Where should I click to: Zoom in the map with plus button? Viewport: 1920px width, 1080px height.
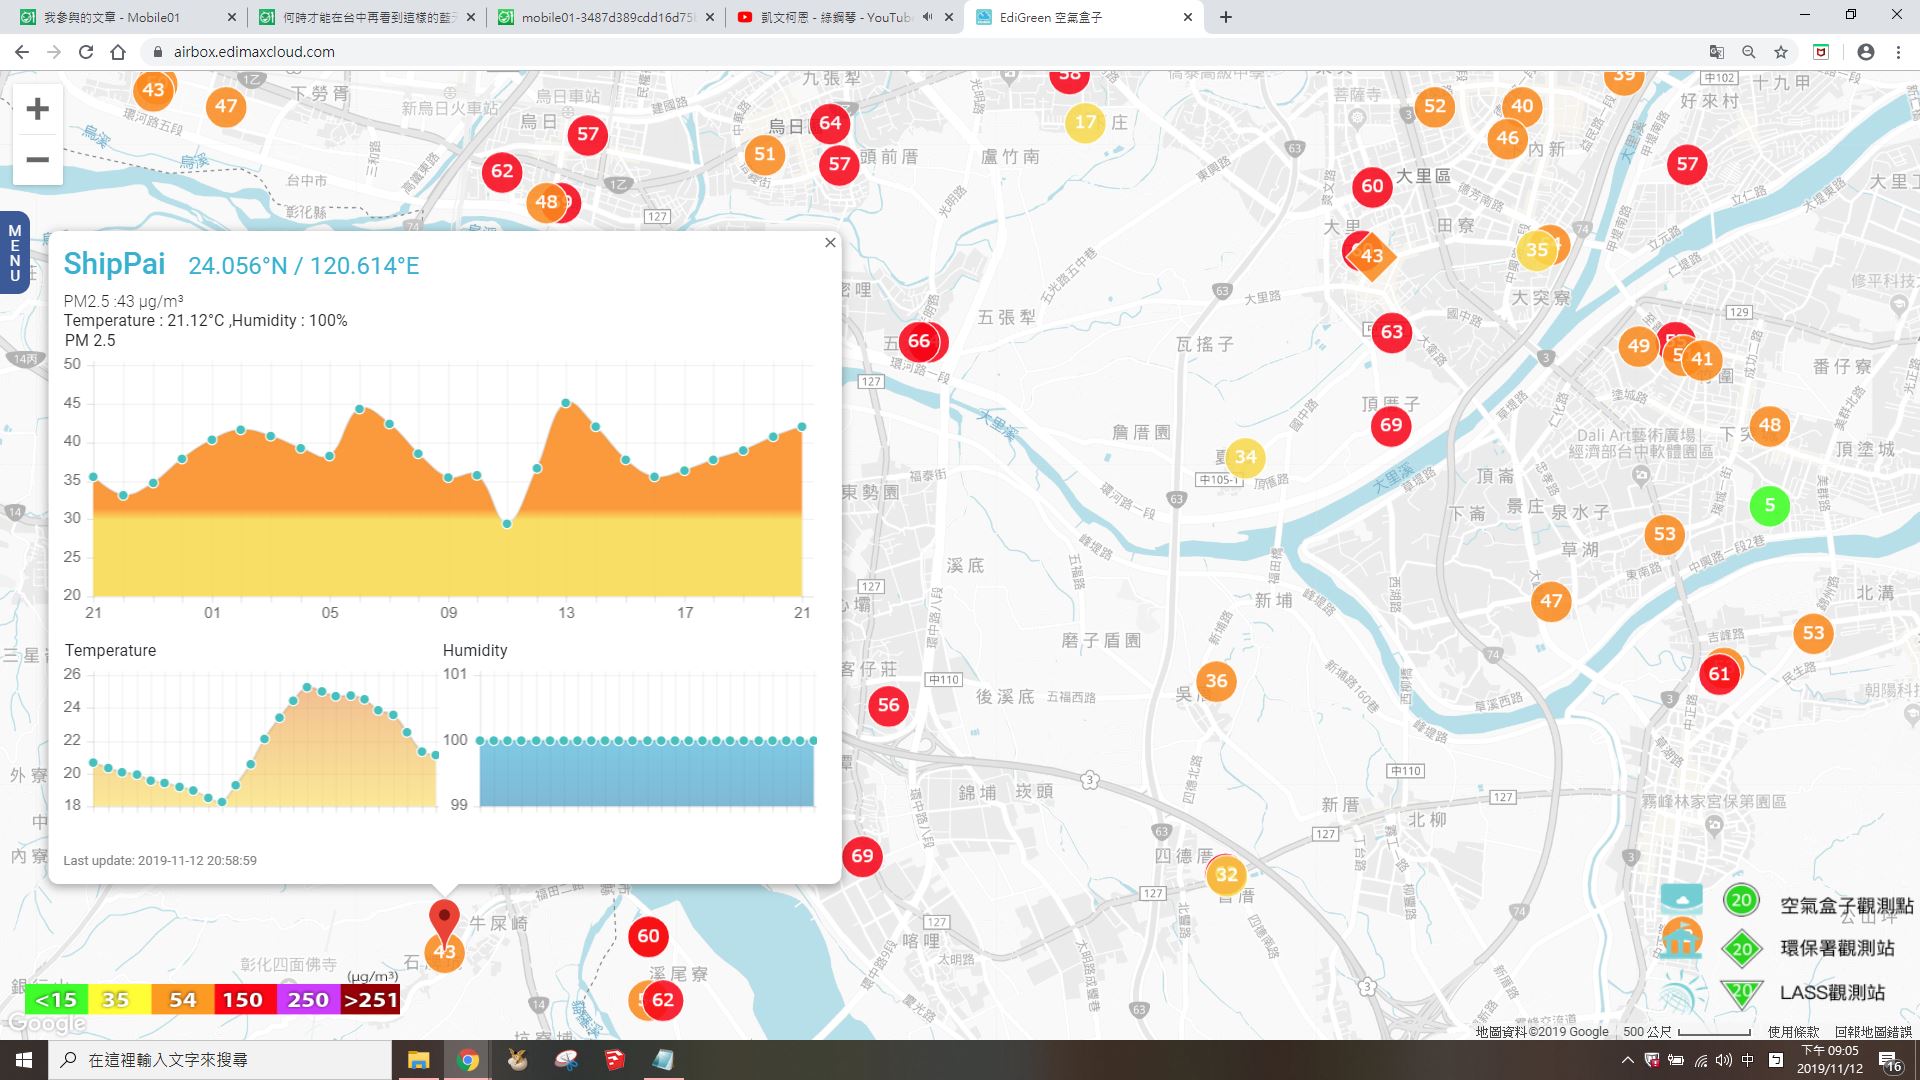tap(37, 109)
